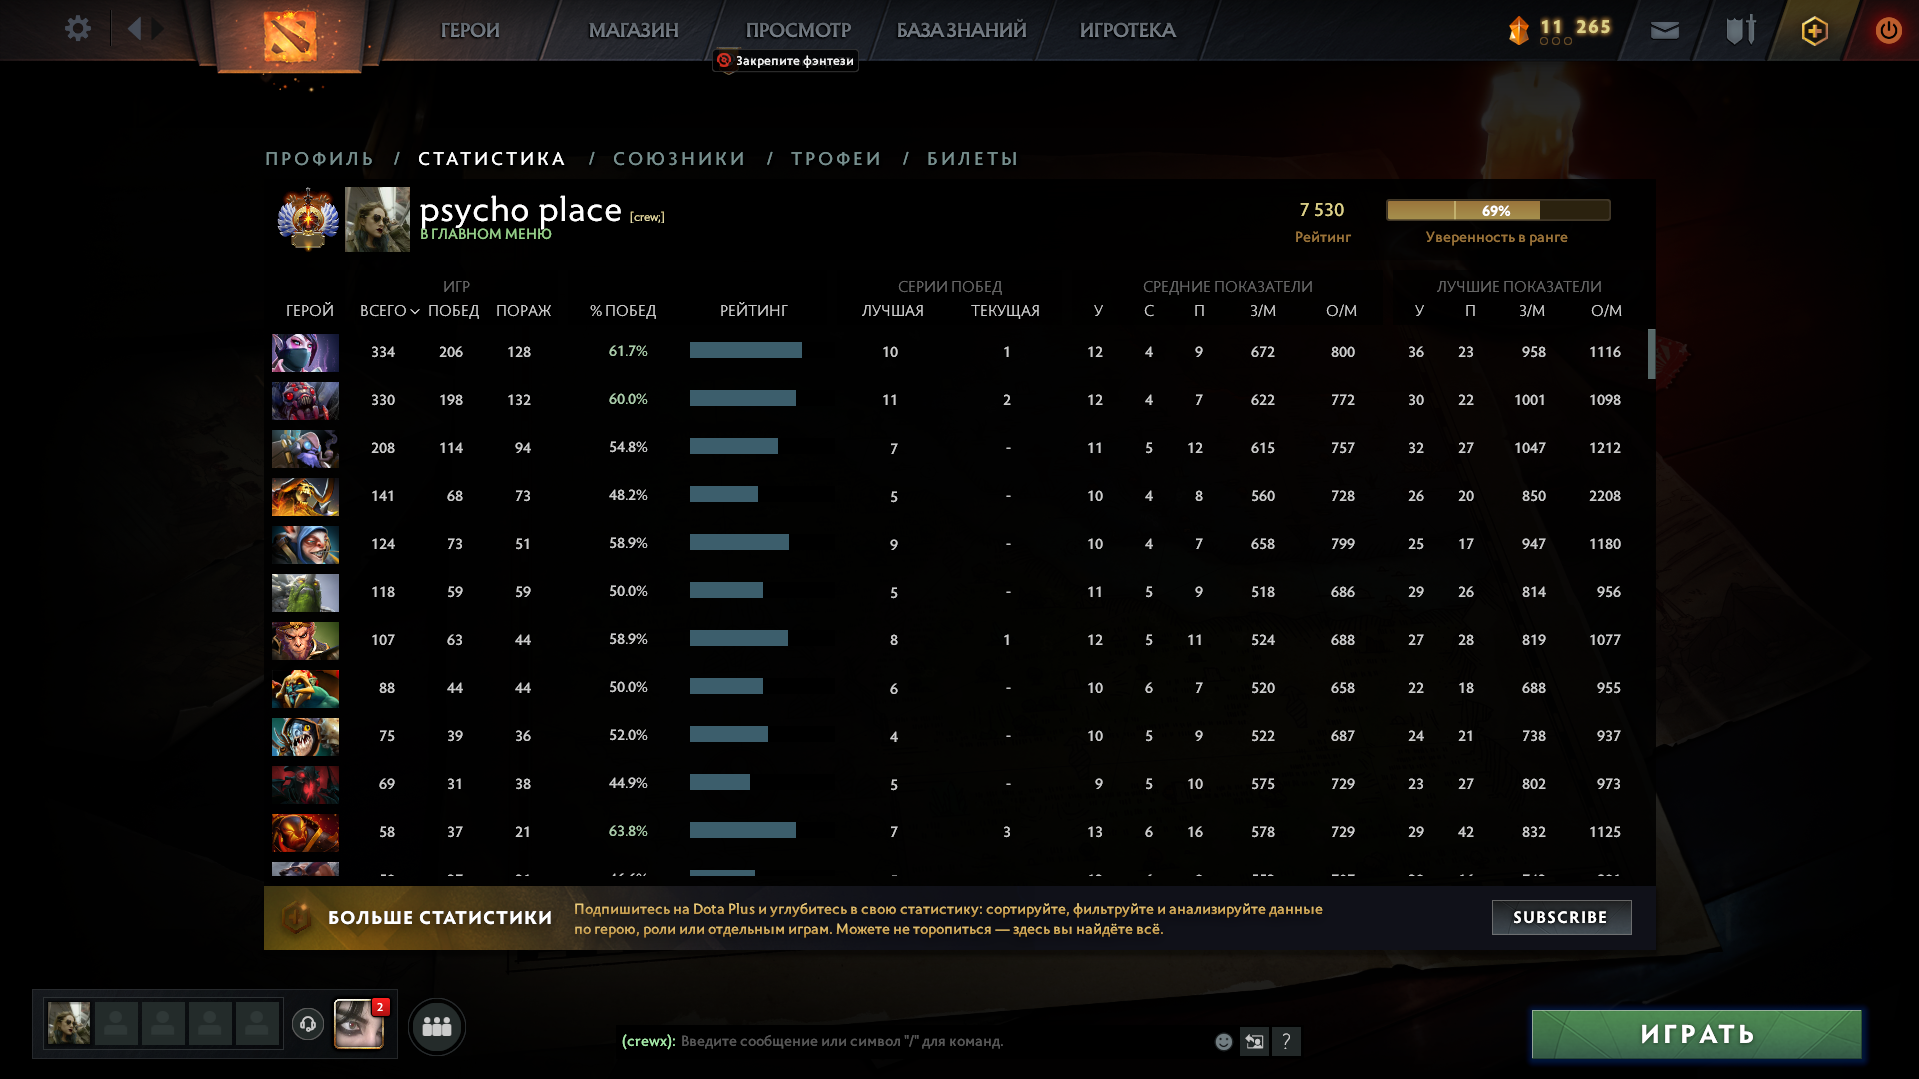The image size is (1919, 1079).
Task: Open the Dota Plus hexagon icon
Action: pos(1815,30)
